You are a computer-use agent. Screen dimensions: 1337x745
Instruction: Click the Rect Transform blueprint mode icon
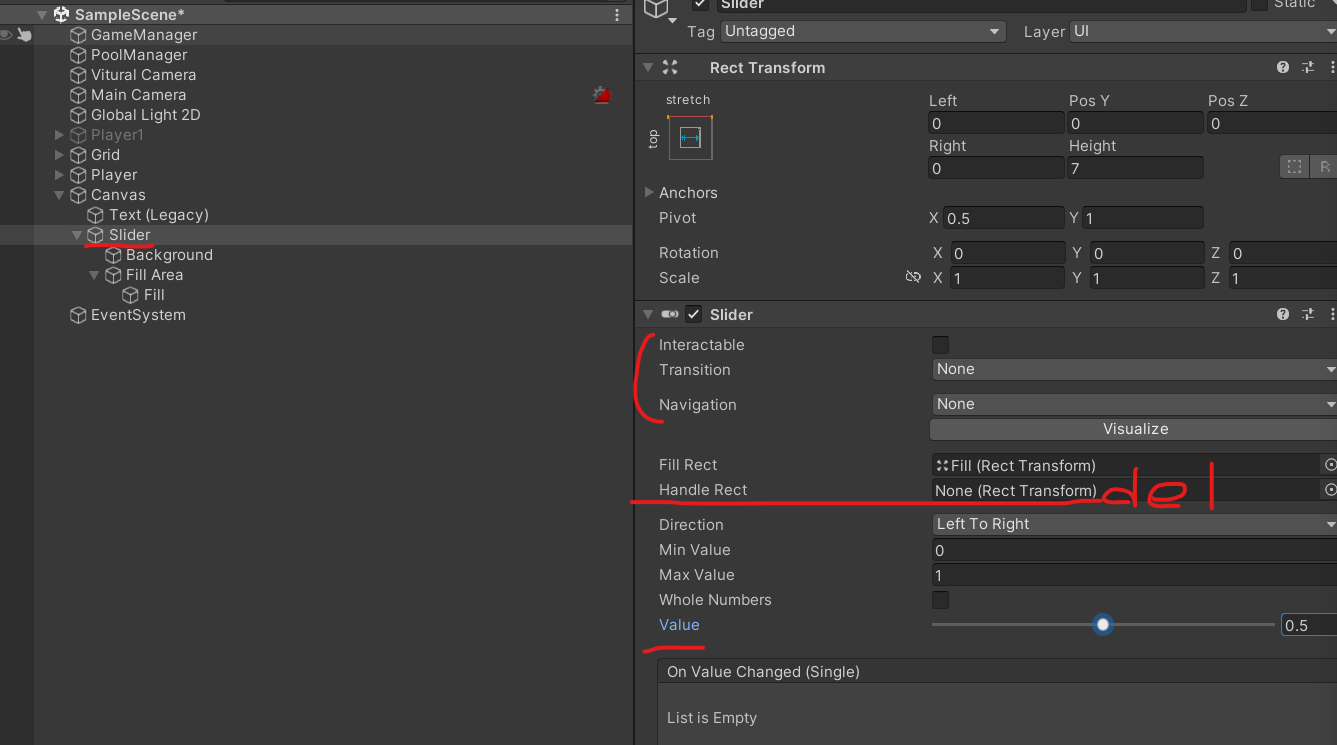click(x=1294, y=167)
